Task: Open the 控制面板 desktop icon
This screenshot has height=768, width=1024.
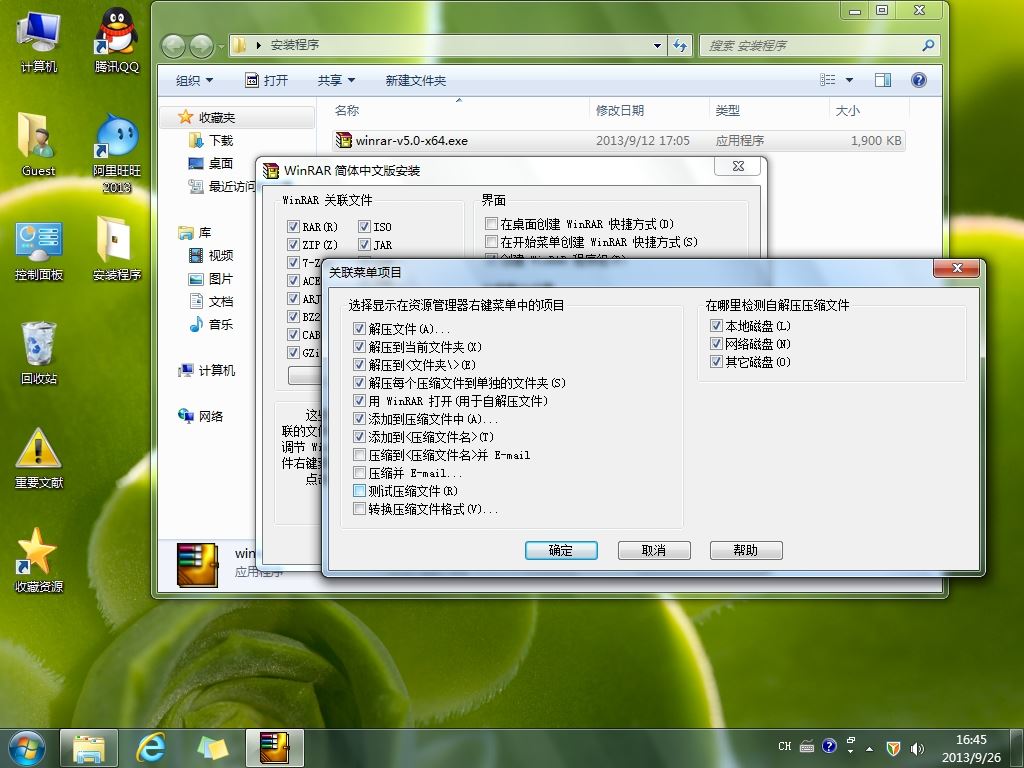Action: (x=39, y=250)
